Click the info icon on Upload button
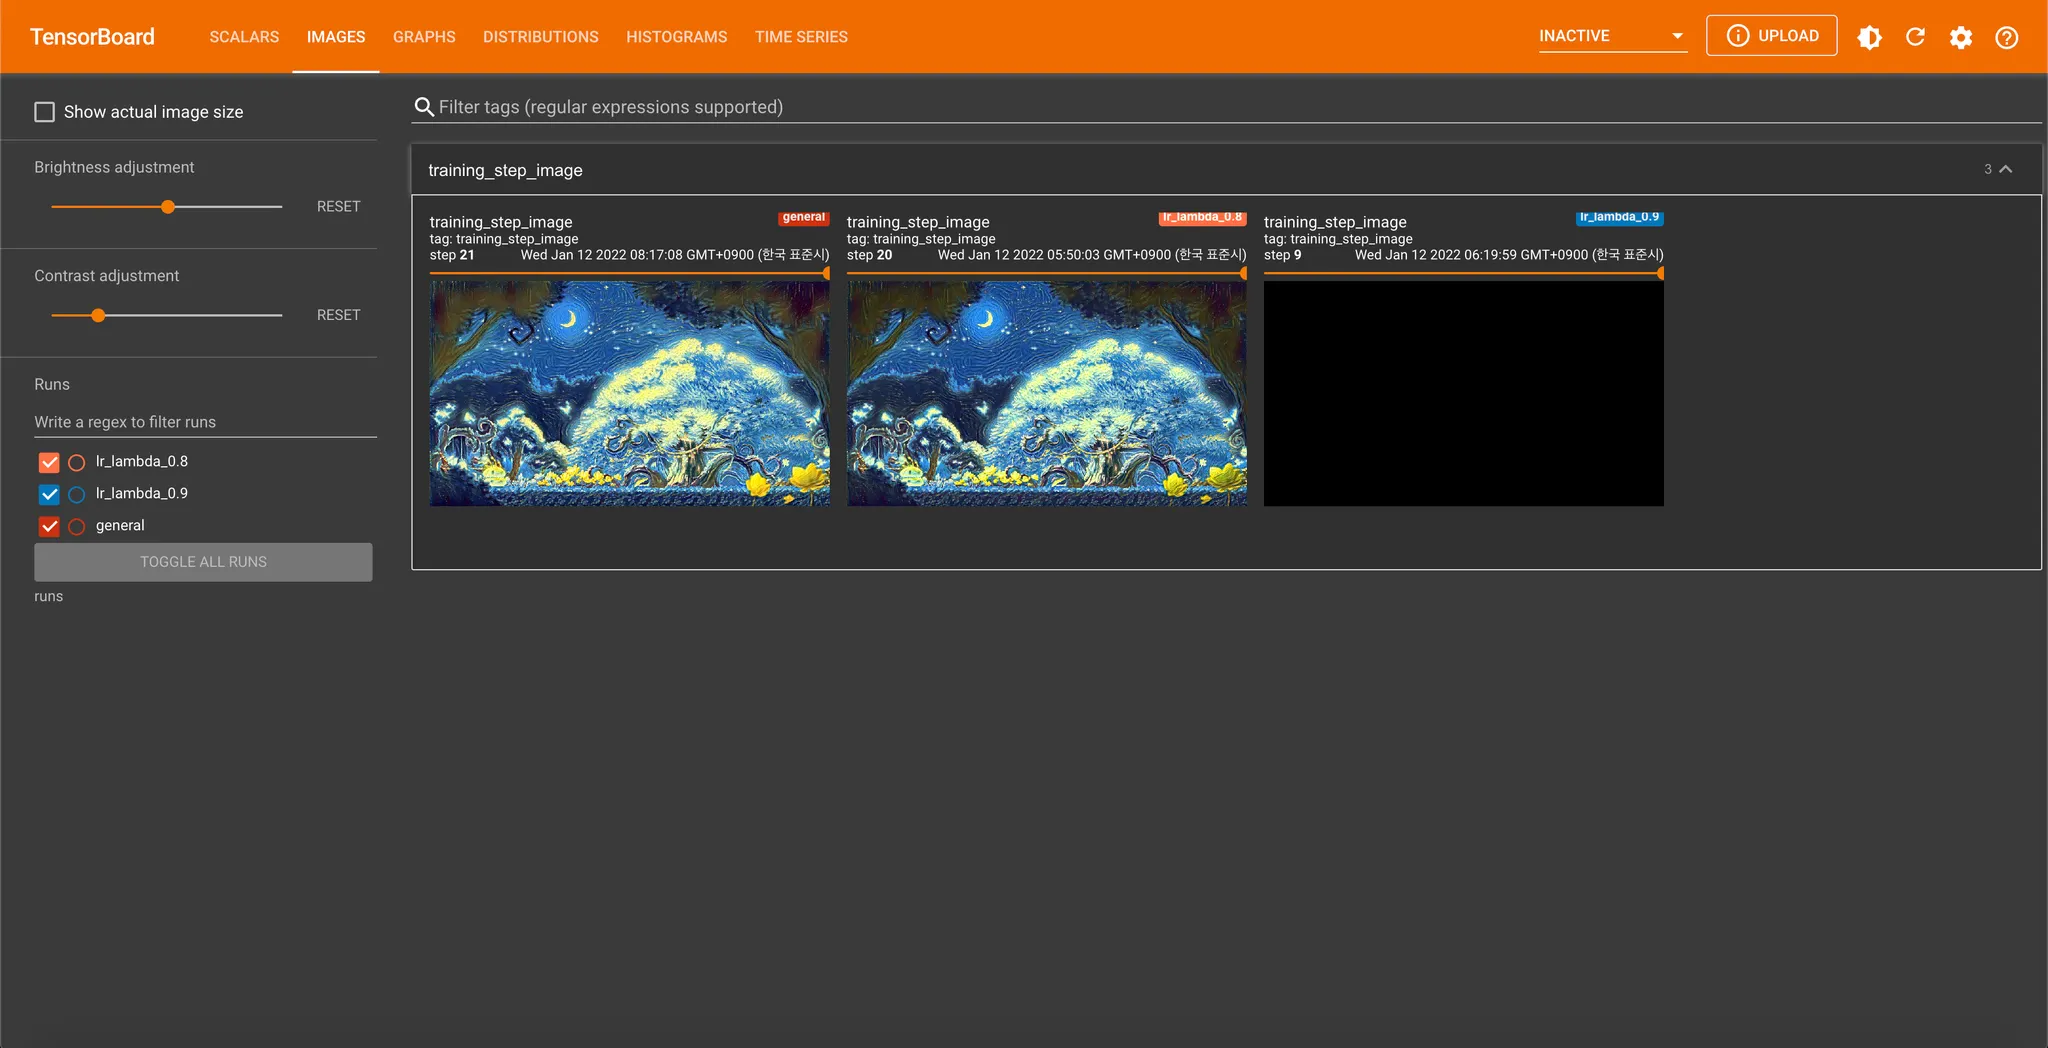Image resolution: width=2048 pixels, height=1048 pixels. coord(1738,36)
